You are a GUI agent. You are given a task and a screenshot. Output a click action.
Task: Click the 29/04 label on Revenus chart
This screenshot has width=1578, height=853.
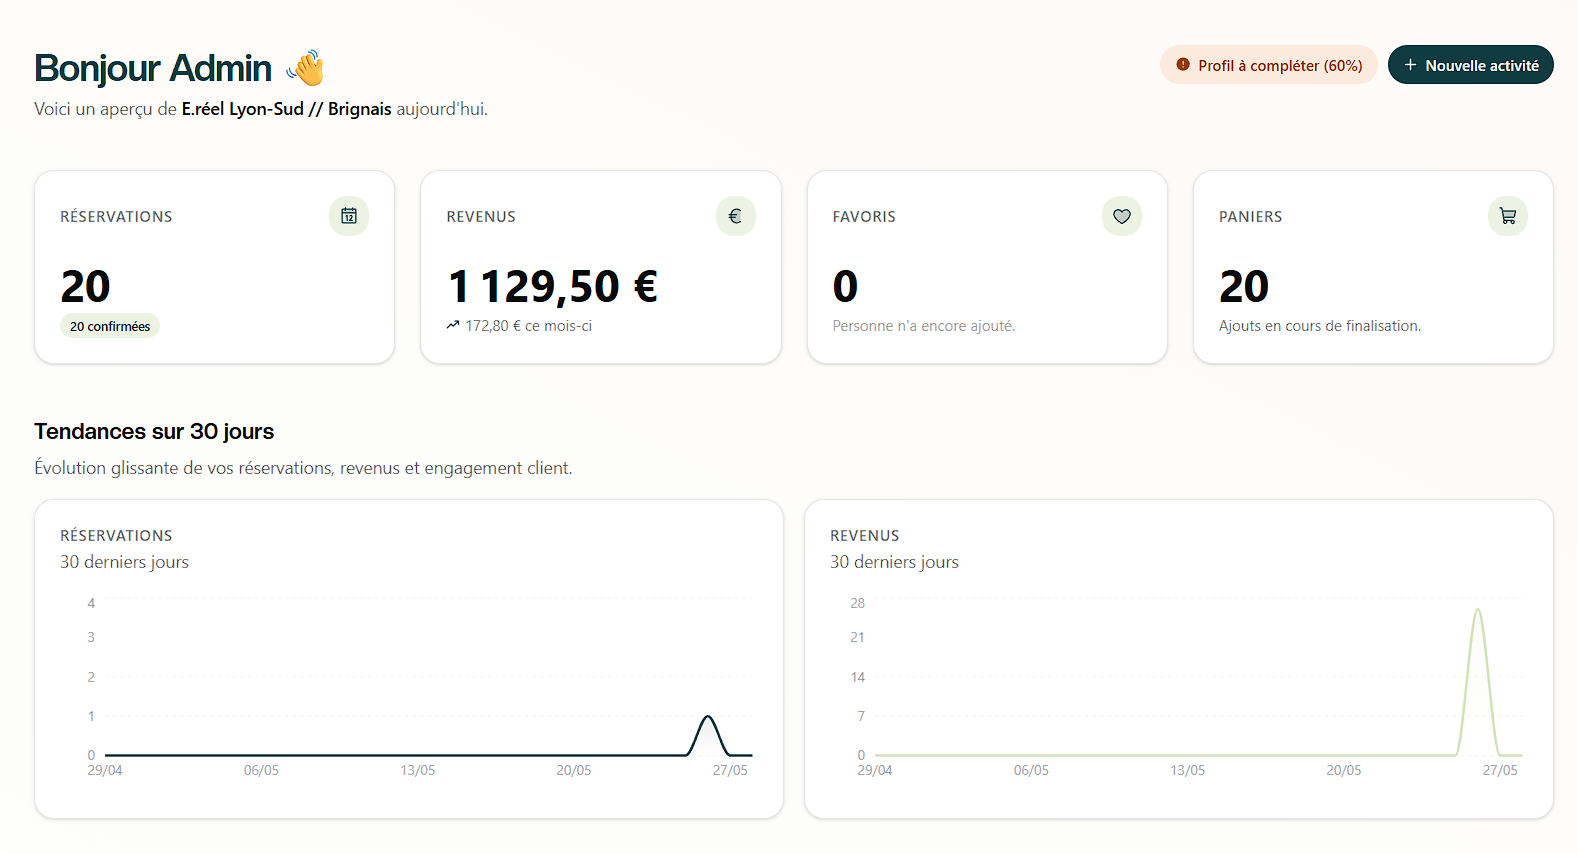pos(874,770)
